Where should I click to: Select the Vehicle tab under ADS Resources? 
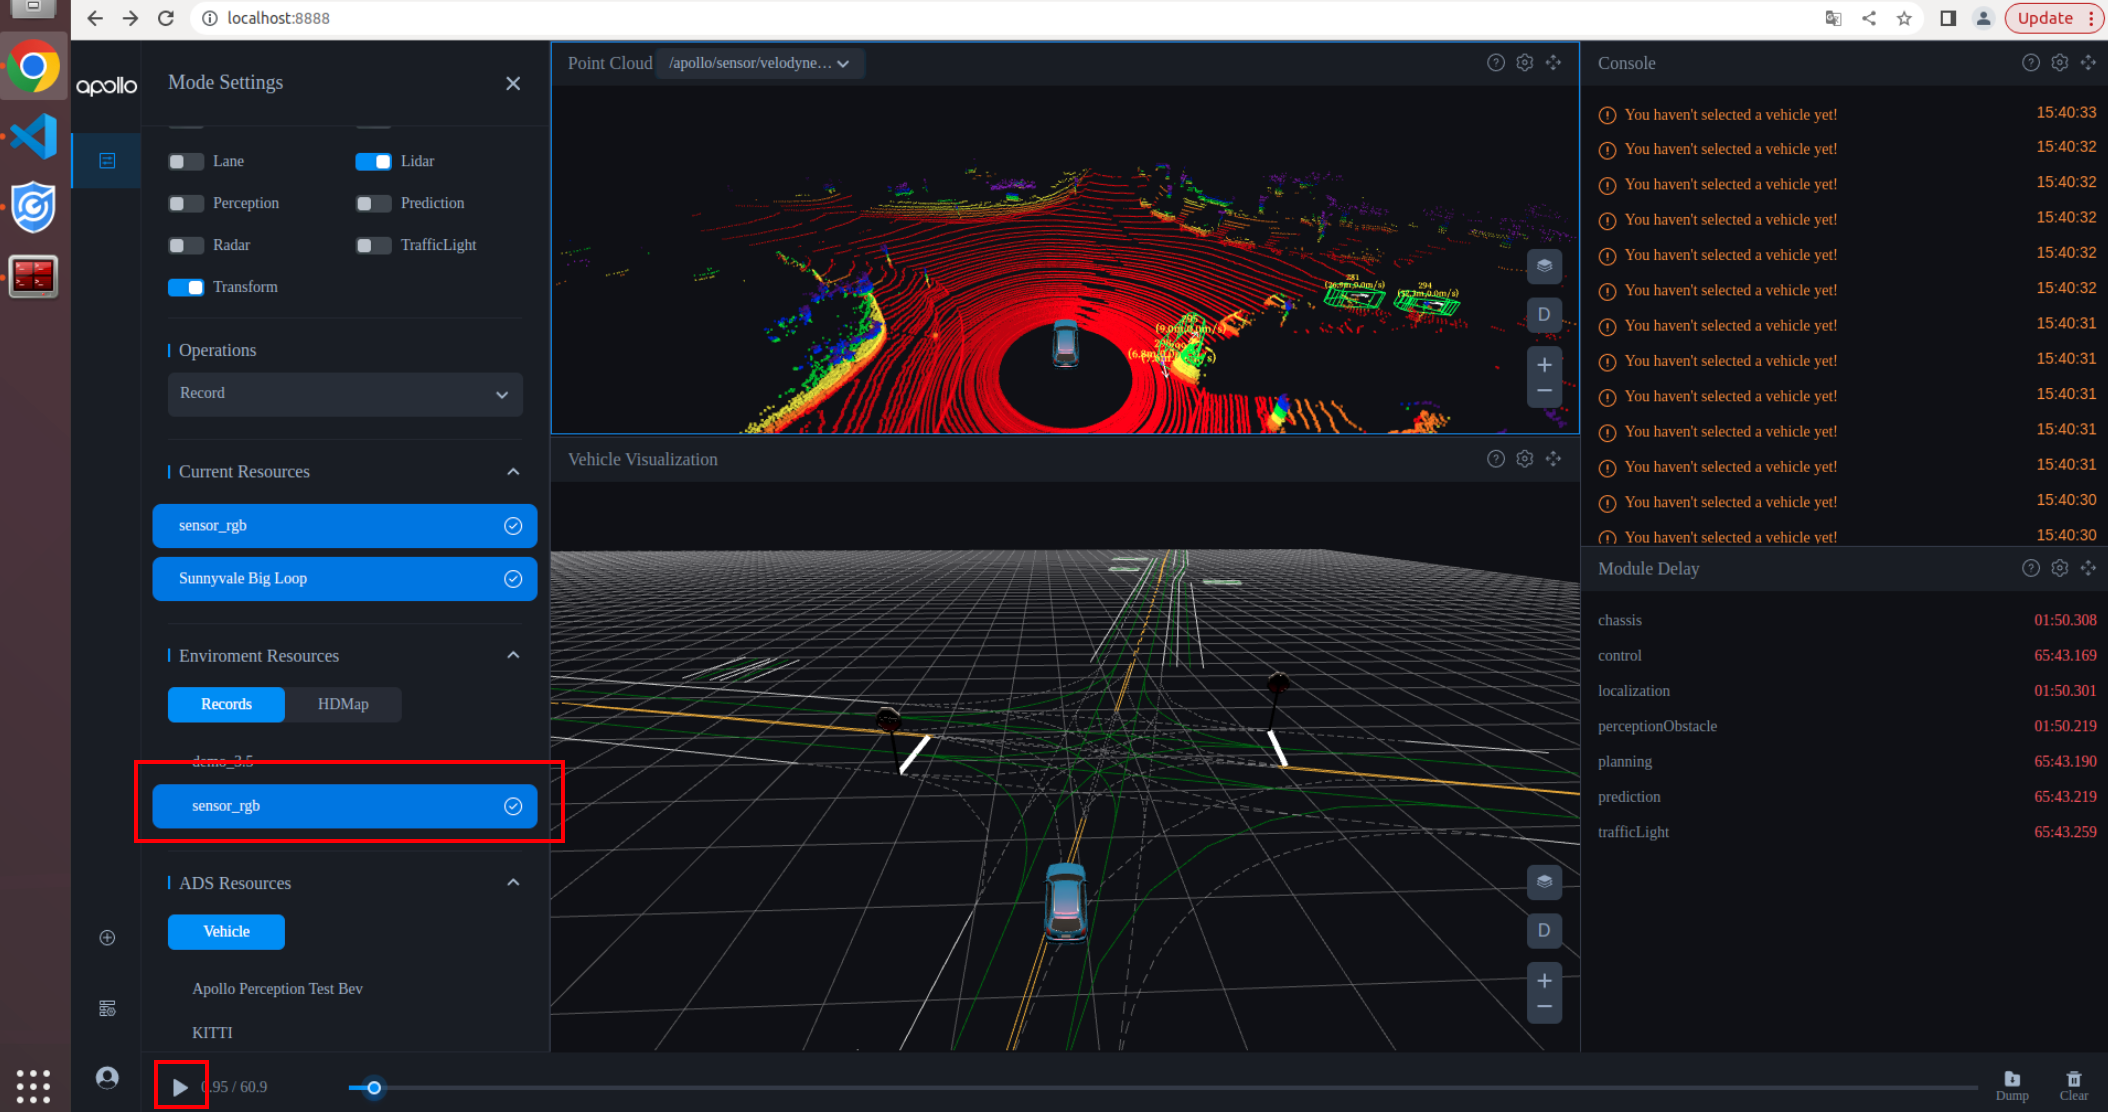[x=226, y=932]
